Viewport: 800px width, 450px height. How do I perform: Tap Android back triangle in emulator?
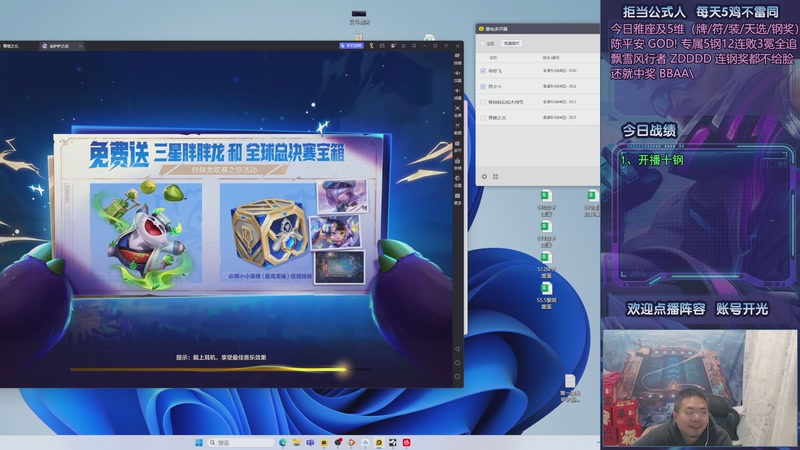tap(457, 349)
